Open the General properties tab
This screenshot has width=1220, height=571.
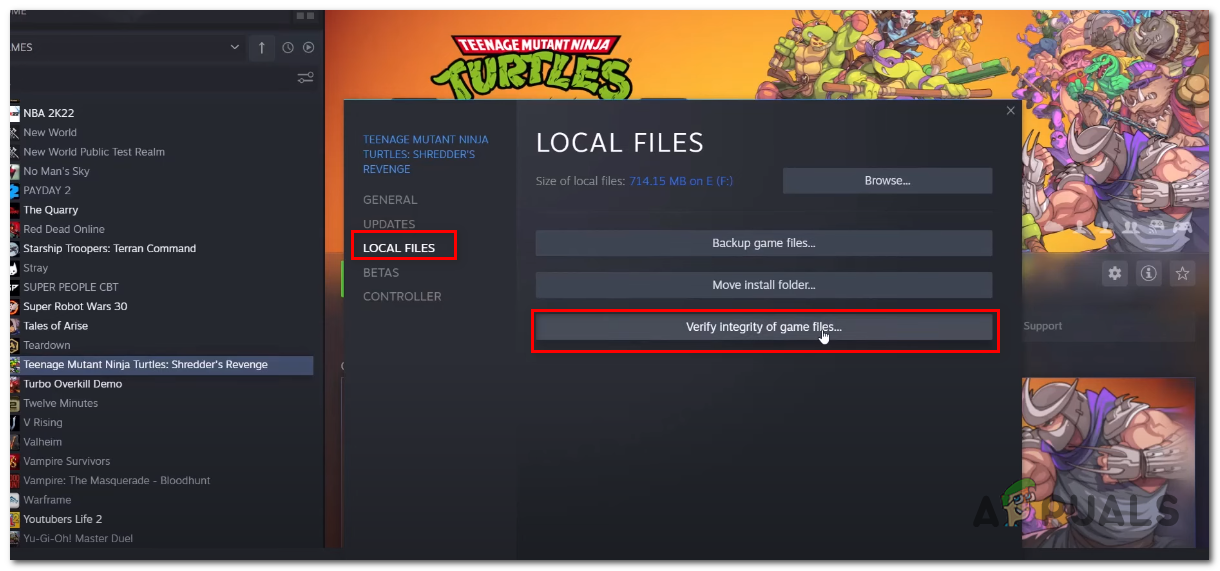coord(390,200)
